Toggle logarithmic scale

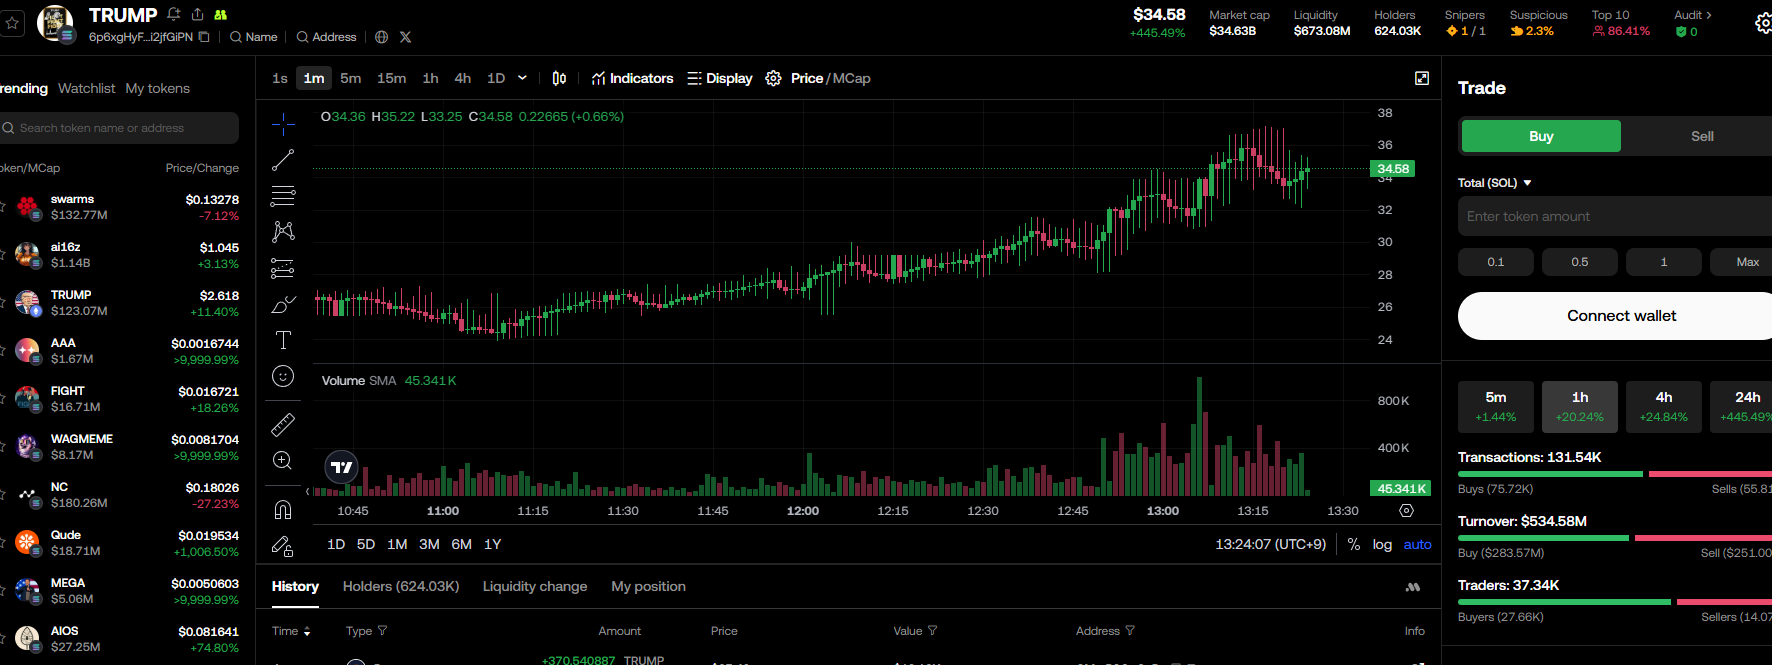[1382, 544]
